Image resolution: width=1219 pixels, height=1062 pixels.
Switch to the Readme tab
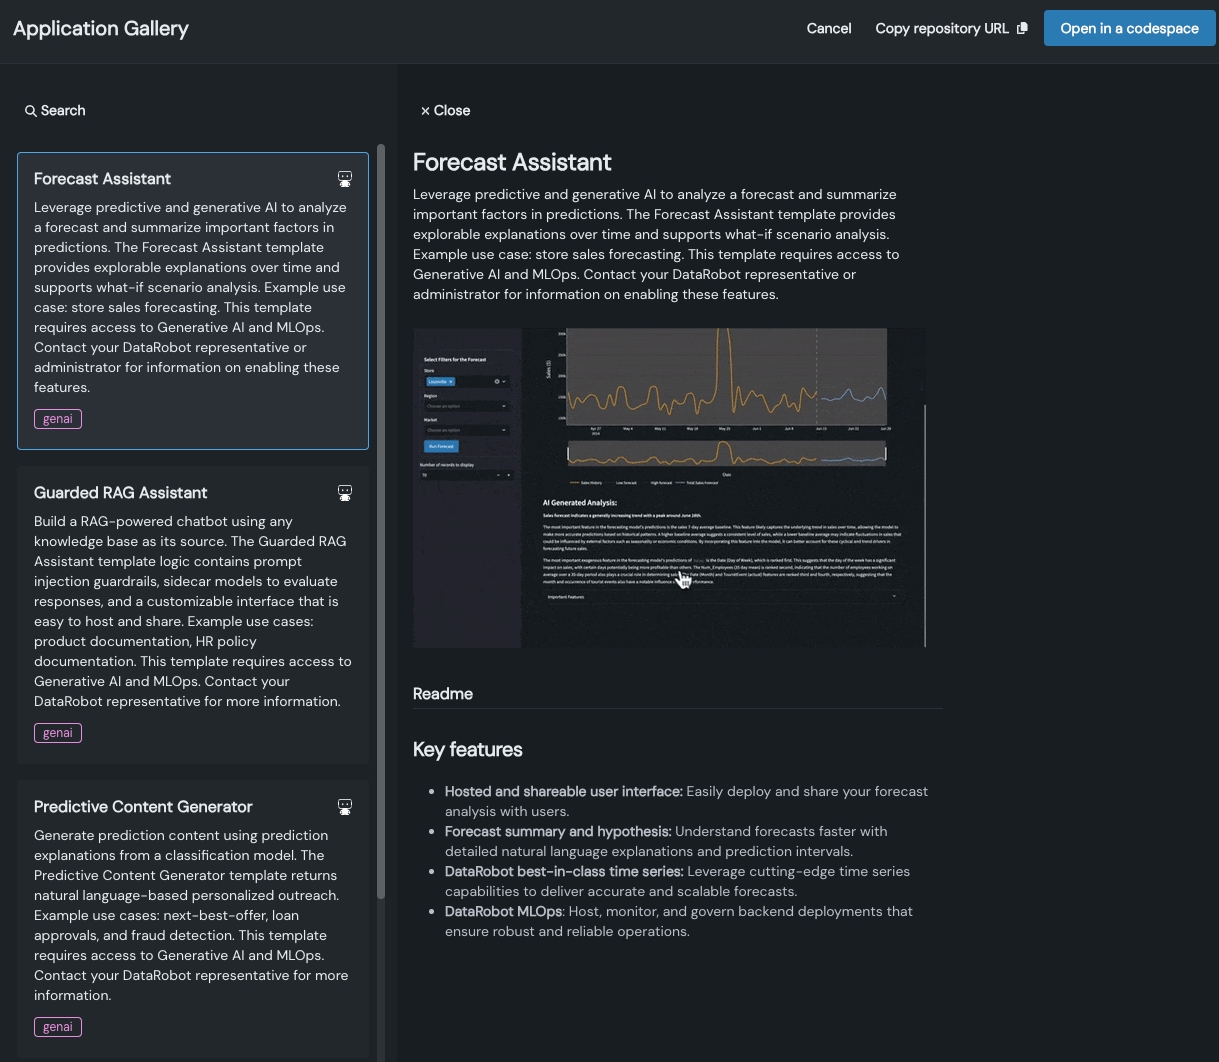point(443,694)
